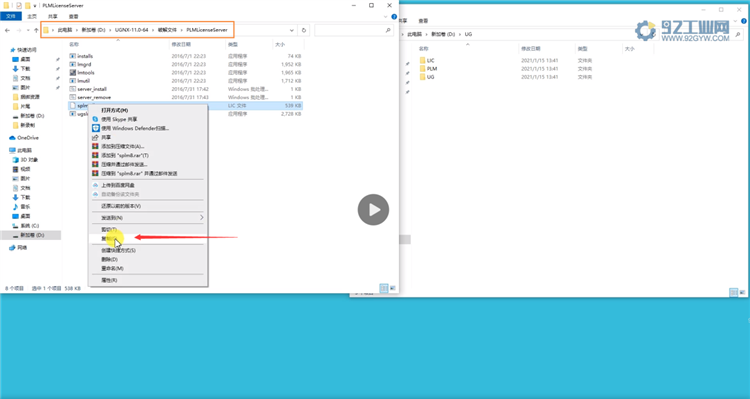Open the recent locations dropdown arrow

coord(28,30)
